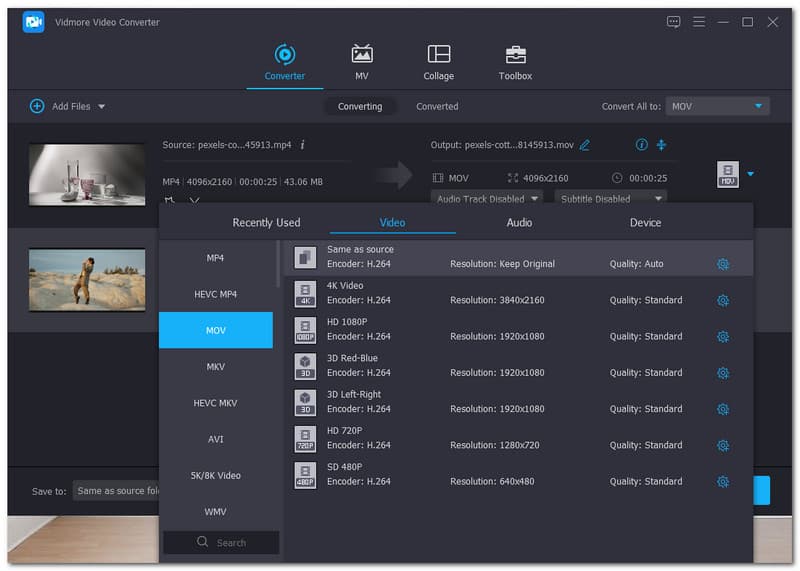The width and height of the screenshot is (800, 571).
Task: Show the Converted files list
Action: (x=437, y=106)
